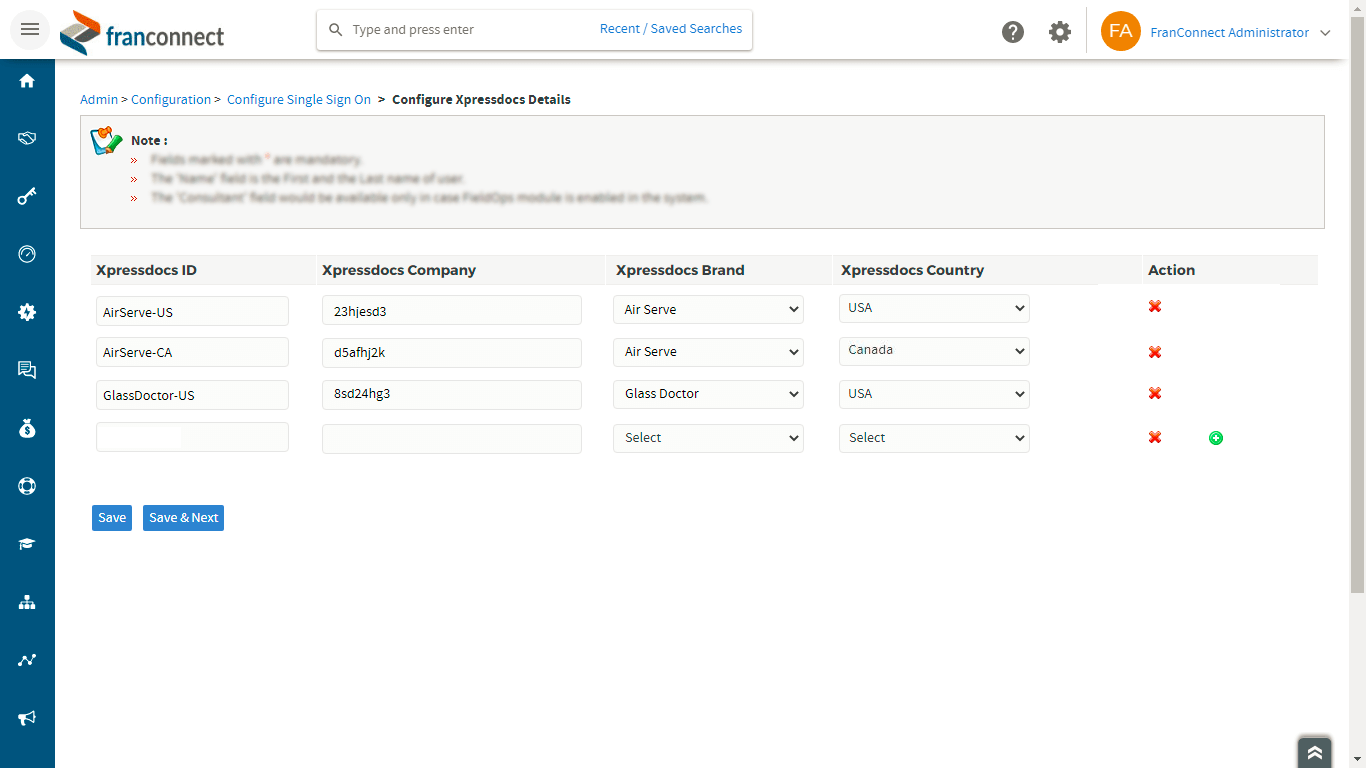Open the line chart analytics icon
Viewport: 1366px width, 768px height.
coord(27,660)
